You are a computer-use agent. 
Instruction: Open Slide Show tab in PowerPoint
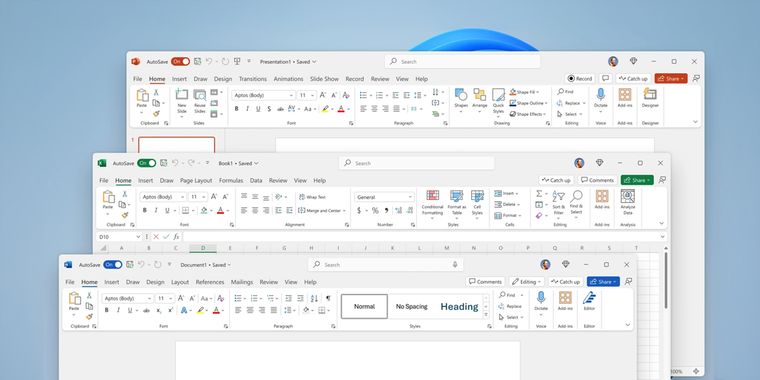324,79
